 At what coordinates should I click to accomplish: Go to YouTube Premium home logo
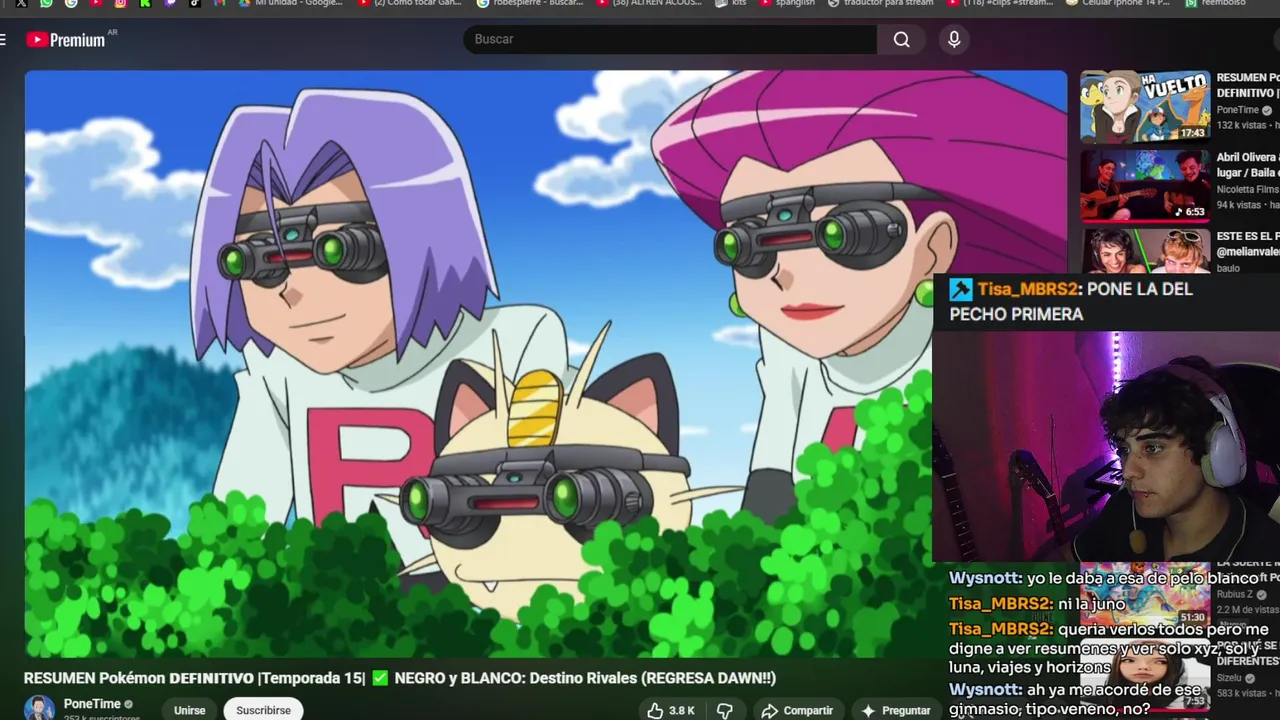66,39
